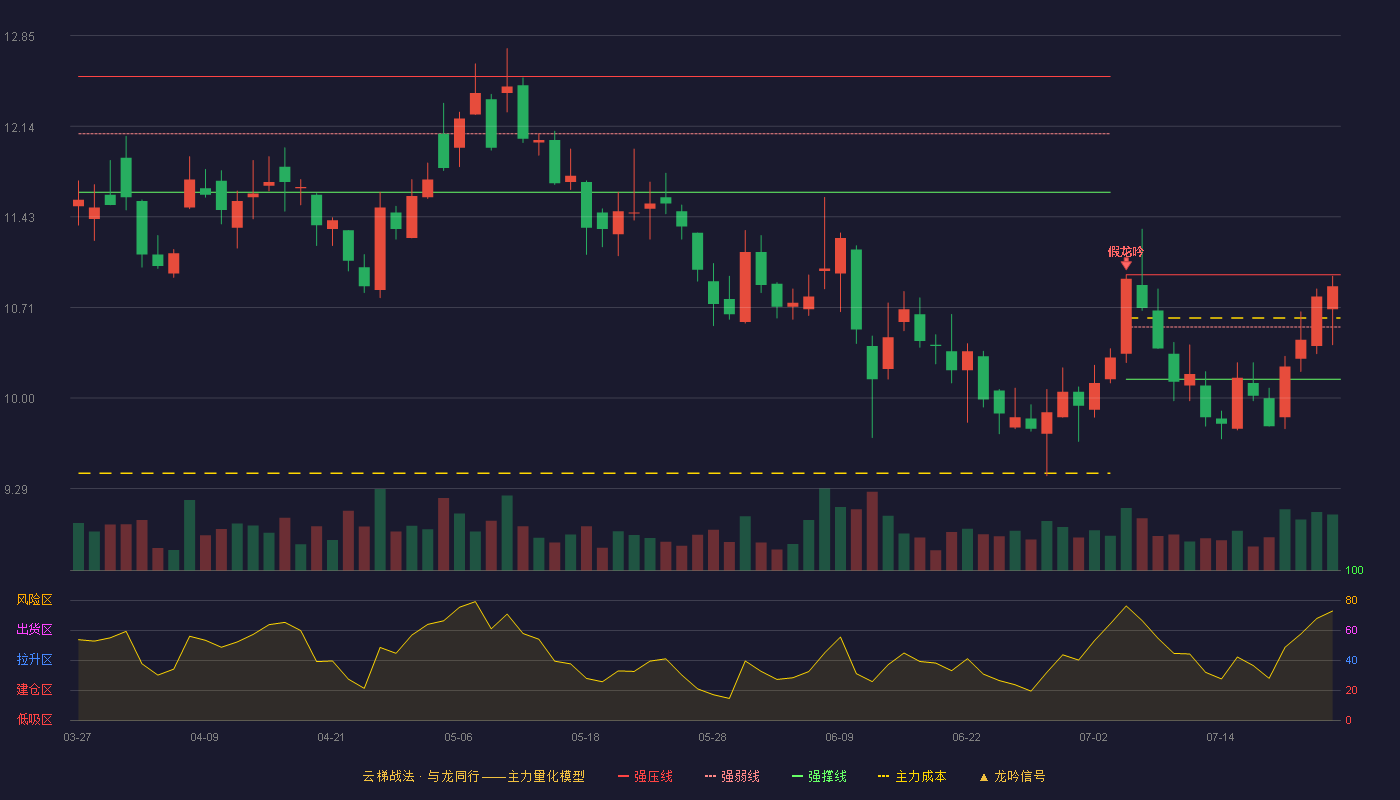The height and width of the screenshot is (800, 1400).
Task: Click the red candlestick beneath the 假龙吟 marker
Action: pyautogui.click(x=1126, y=316)
